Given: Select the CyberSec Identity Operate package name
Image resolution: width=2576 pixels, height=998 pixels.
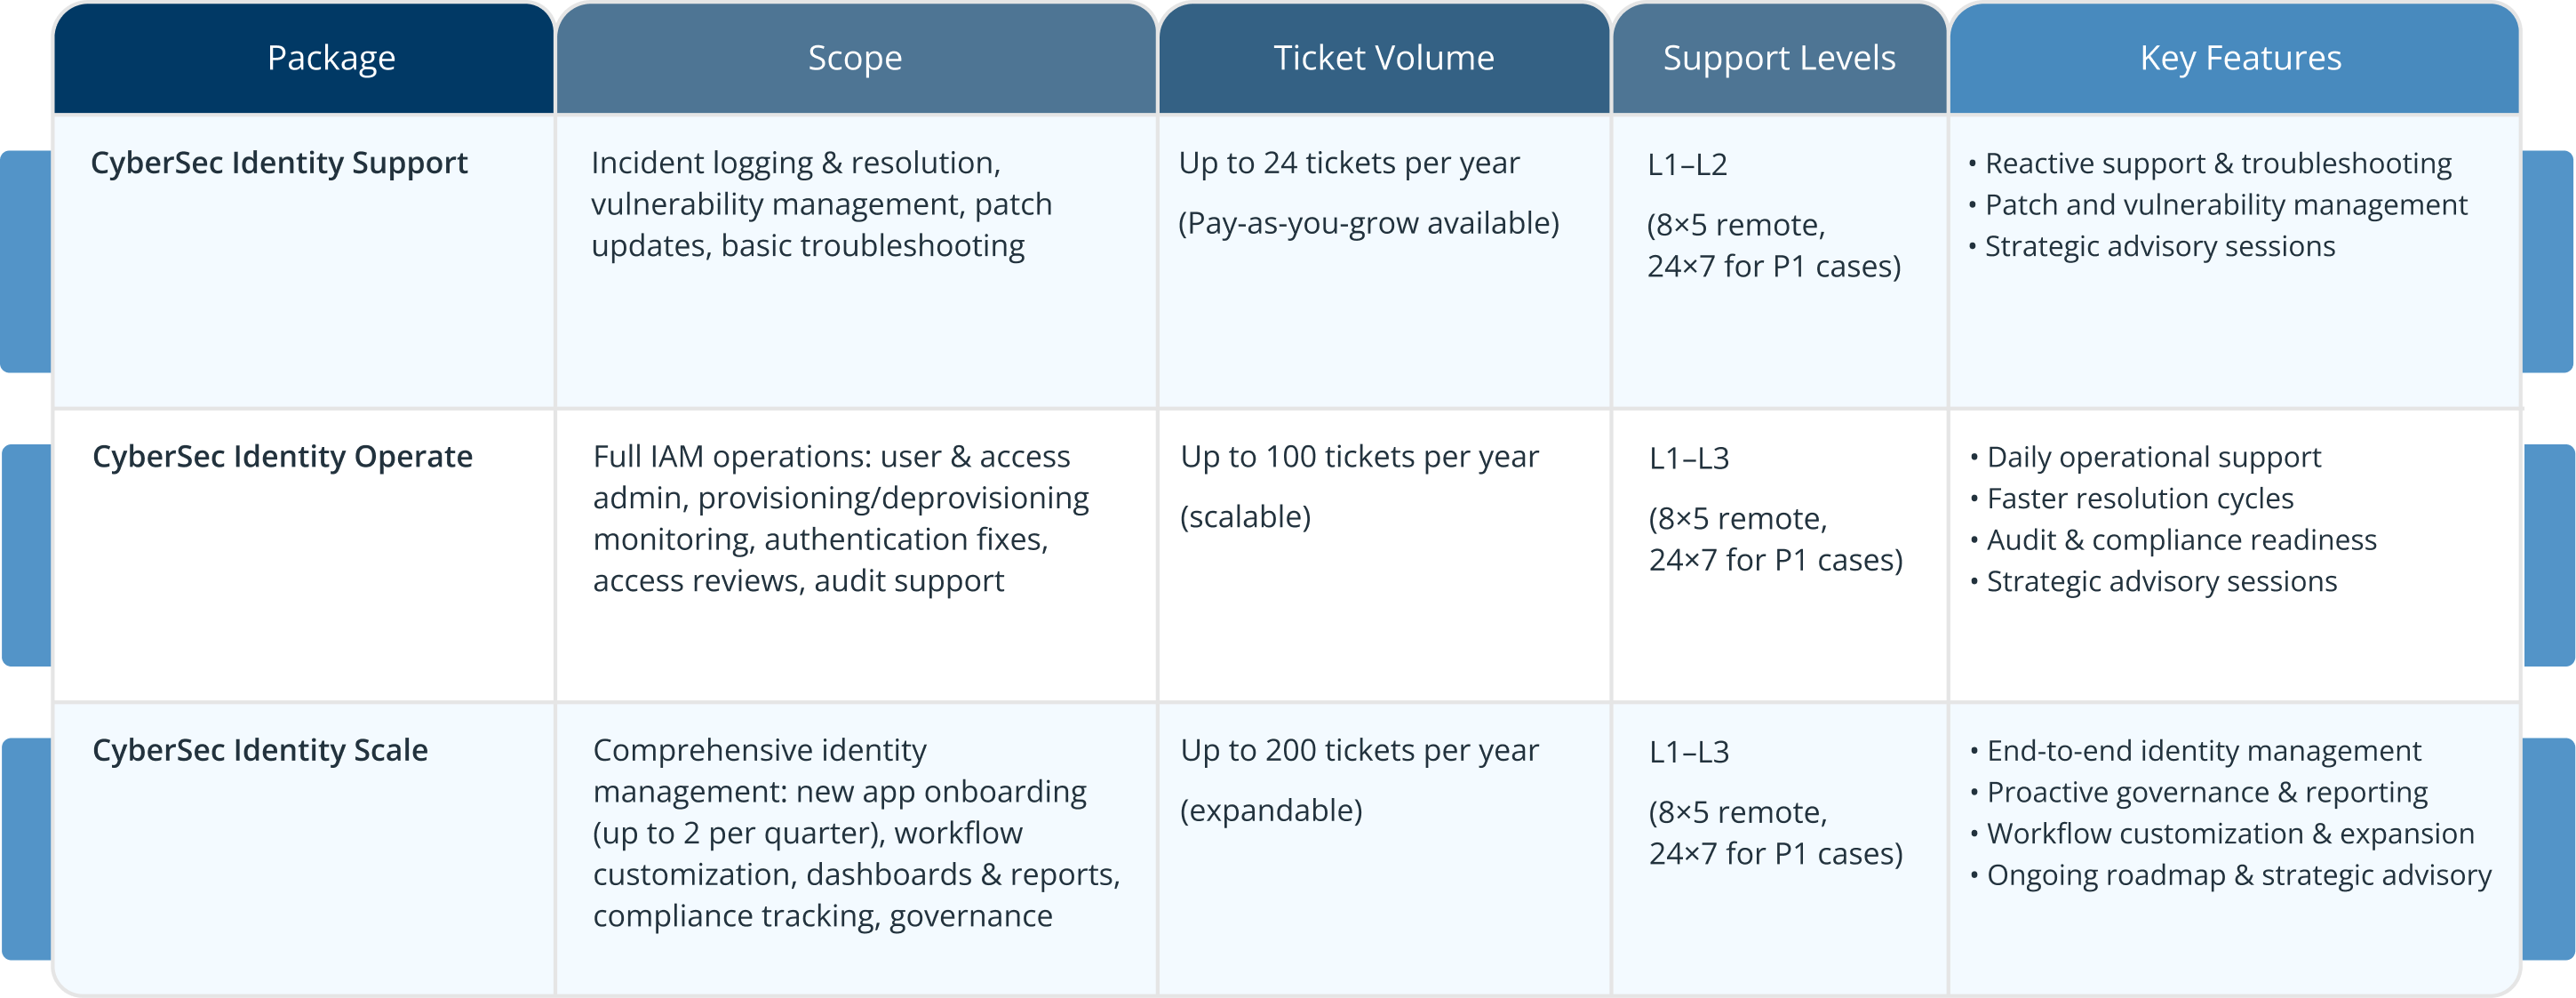Looking at the screenshot, I should 282,457.
